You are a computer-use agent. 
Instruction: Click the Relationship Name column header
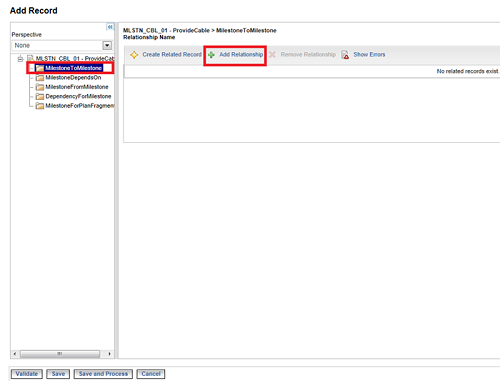pos(149,37)
